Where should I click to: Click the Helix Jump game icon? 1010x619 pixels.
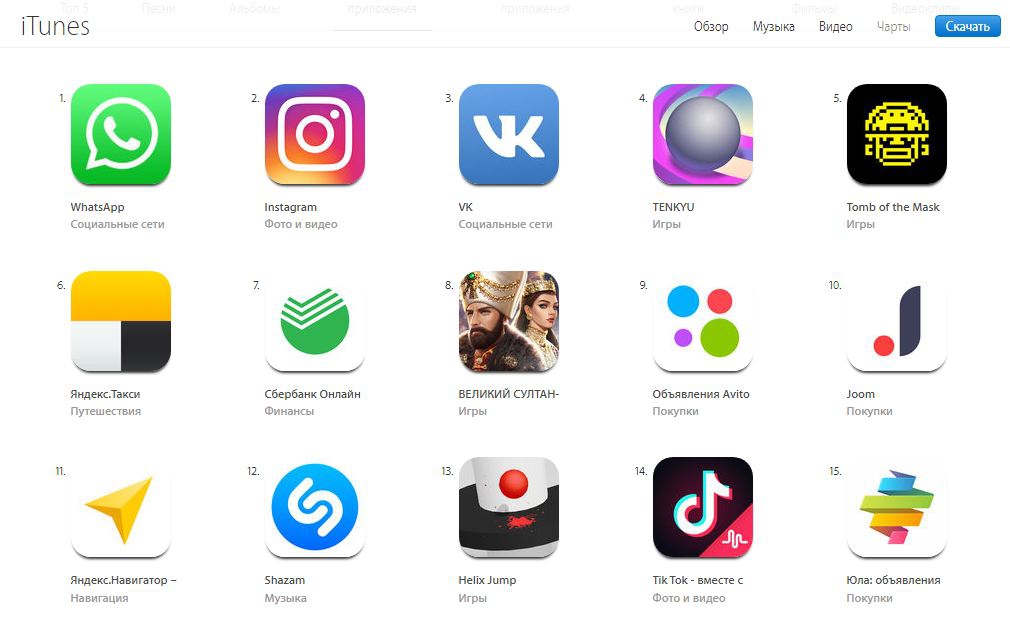click(508, 507)
